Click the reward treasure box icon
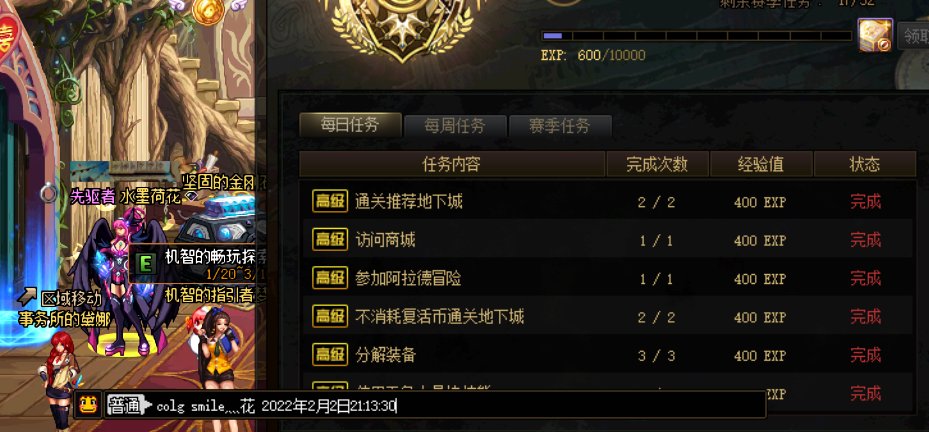 pyautogui.click(x=875, y=35)
